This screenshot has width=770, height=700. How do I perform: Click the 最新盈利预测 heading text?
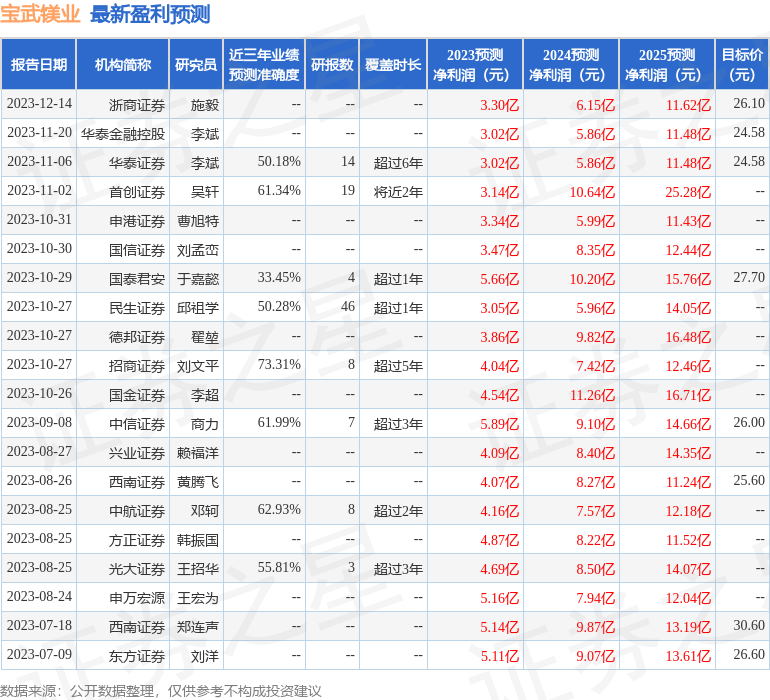150,14
